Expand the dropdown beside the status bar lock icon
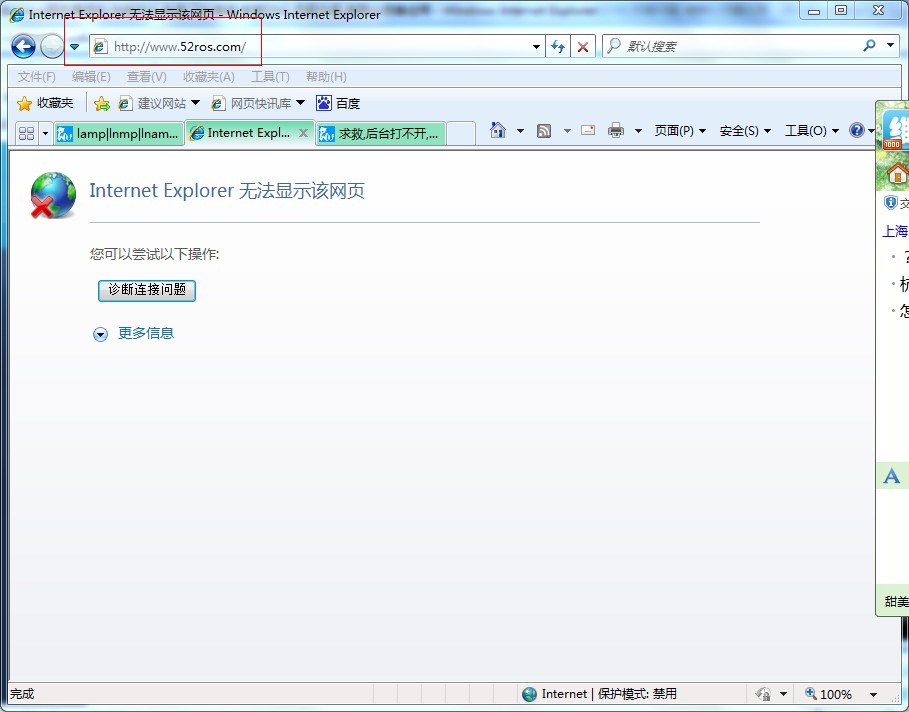Image resolution: width=909 pixels, height=712 pixels. pyautogui.click(x=783, y=694)
